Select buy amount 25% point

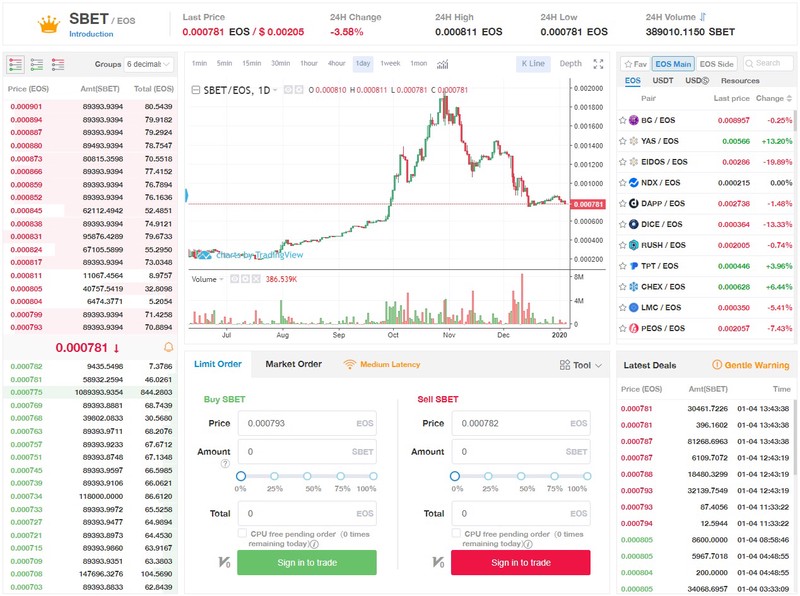[x=274, y=476]
